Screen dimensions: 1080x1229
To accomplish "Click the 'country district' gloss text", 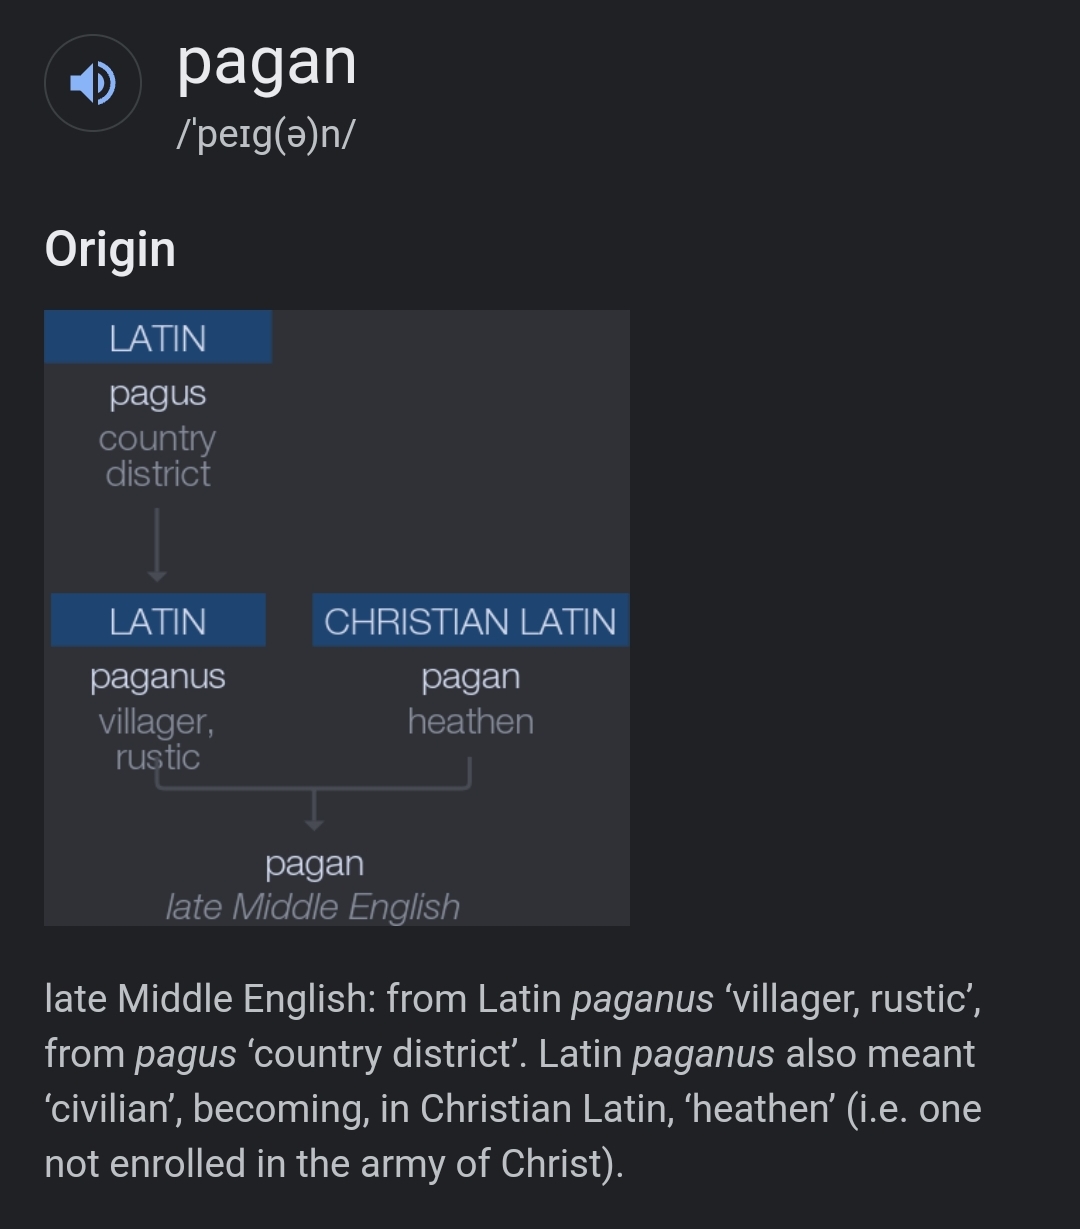I will pos(158,456).
